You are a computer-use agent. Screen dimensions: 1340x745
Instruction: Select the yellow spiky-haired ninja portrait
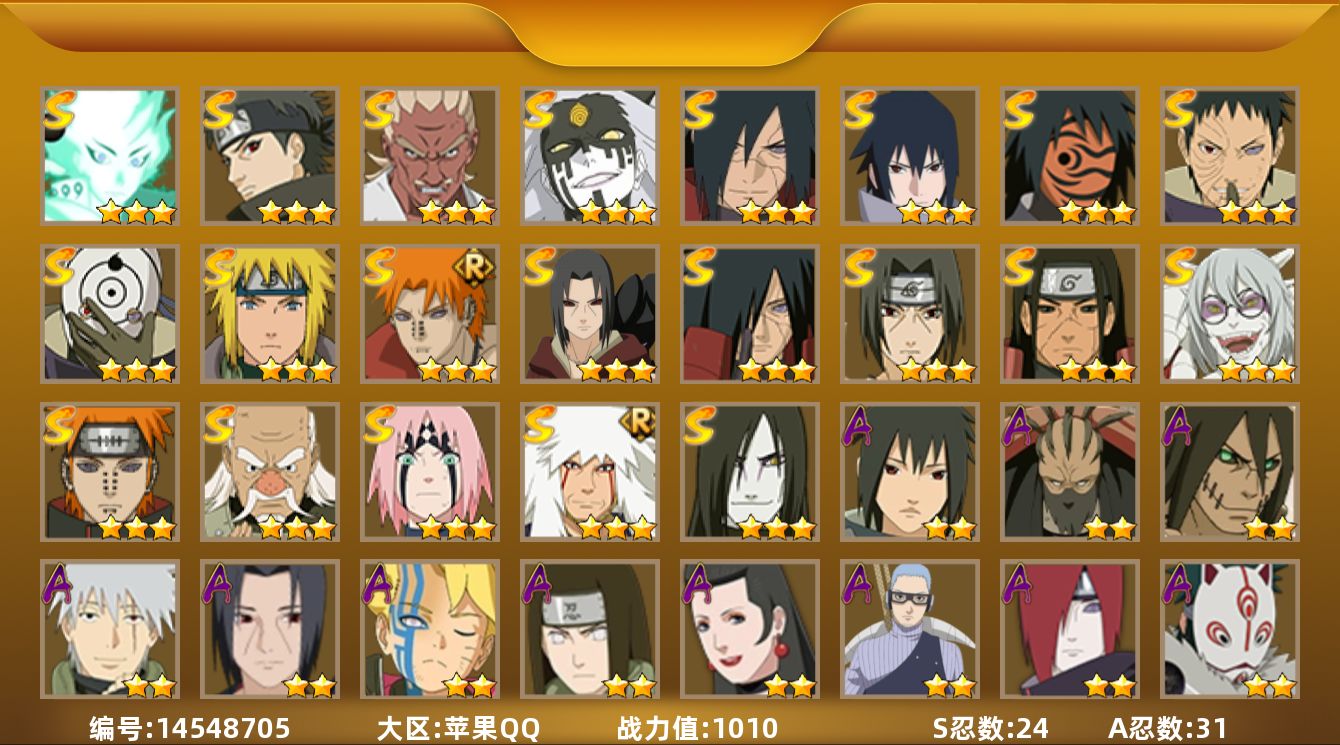click(x=269, y=313)
